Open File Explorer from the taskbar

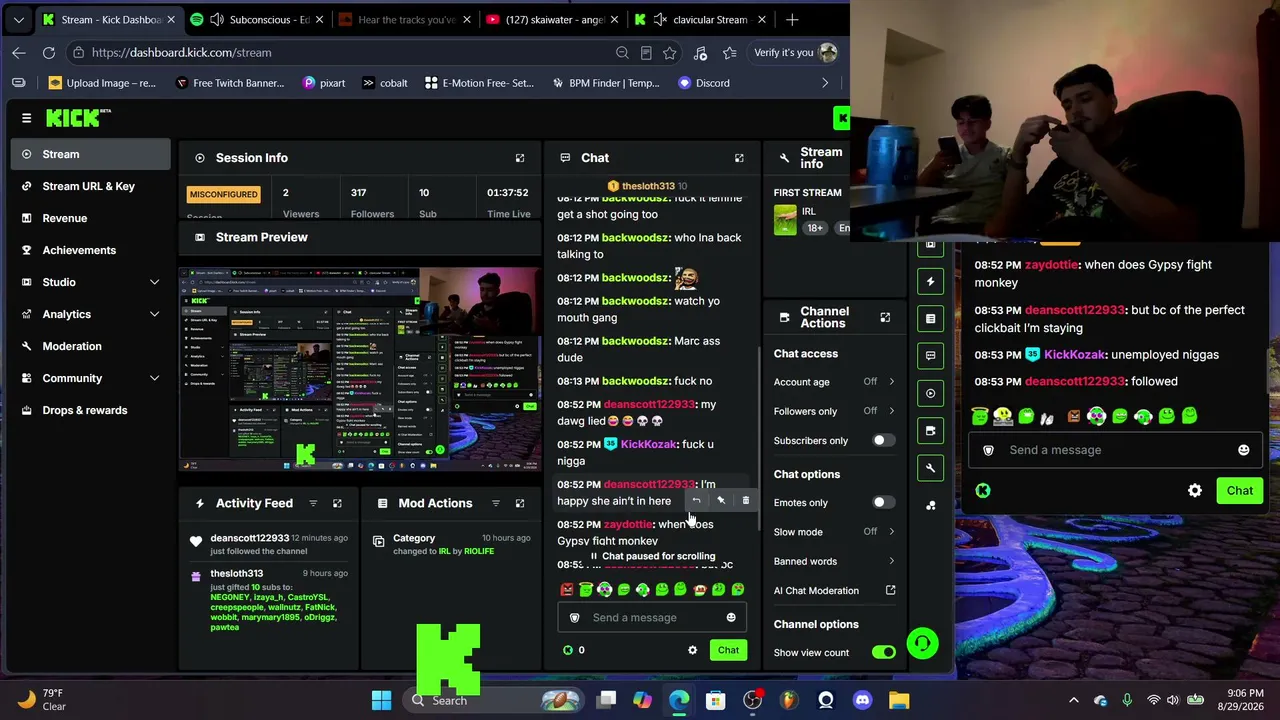[899, 700]
